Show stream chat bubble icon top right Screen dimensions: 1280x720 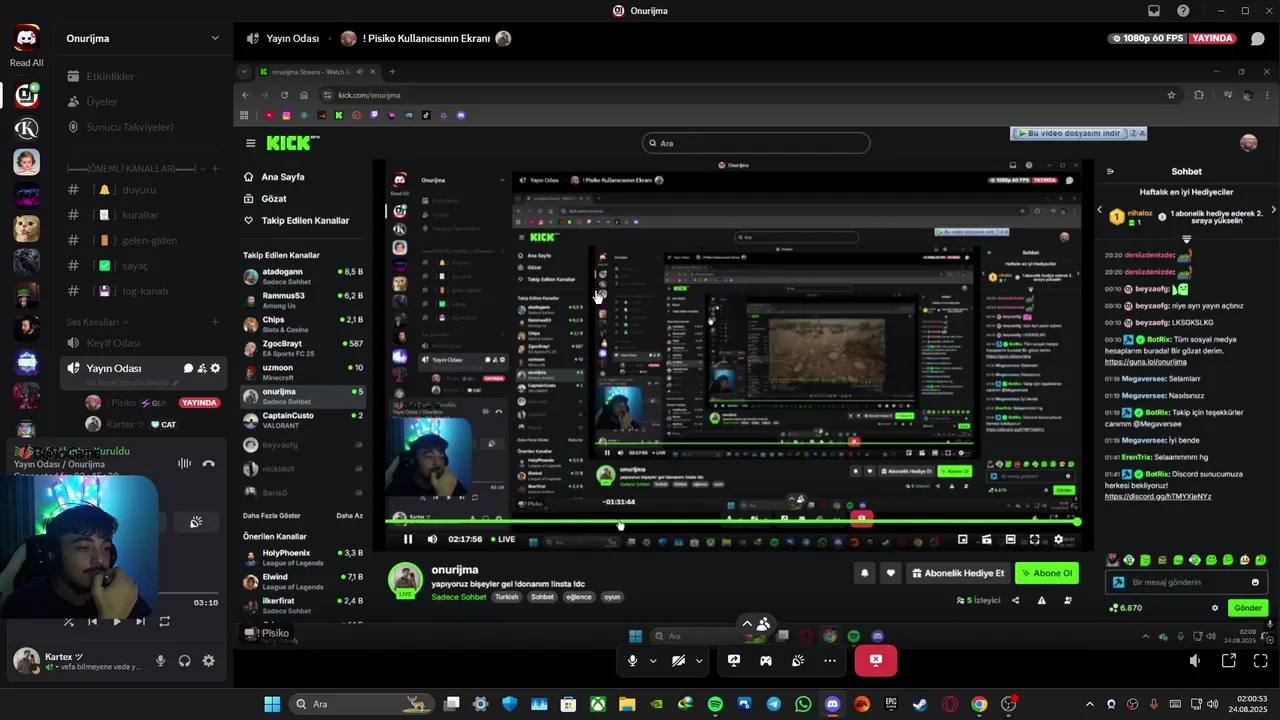[1258, 38]
